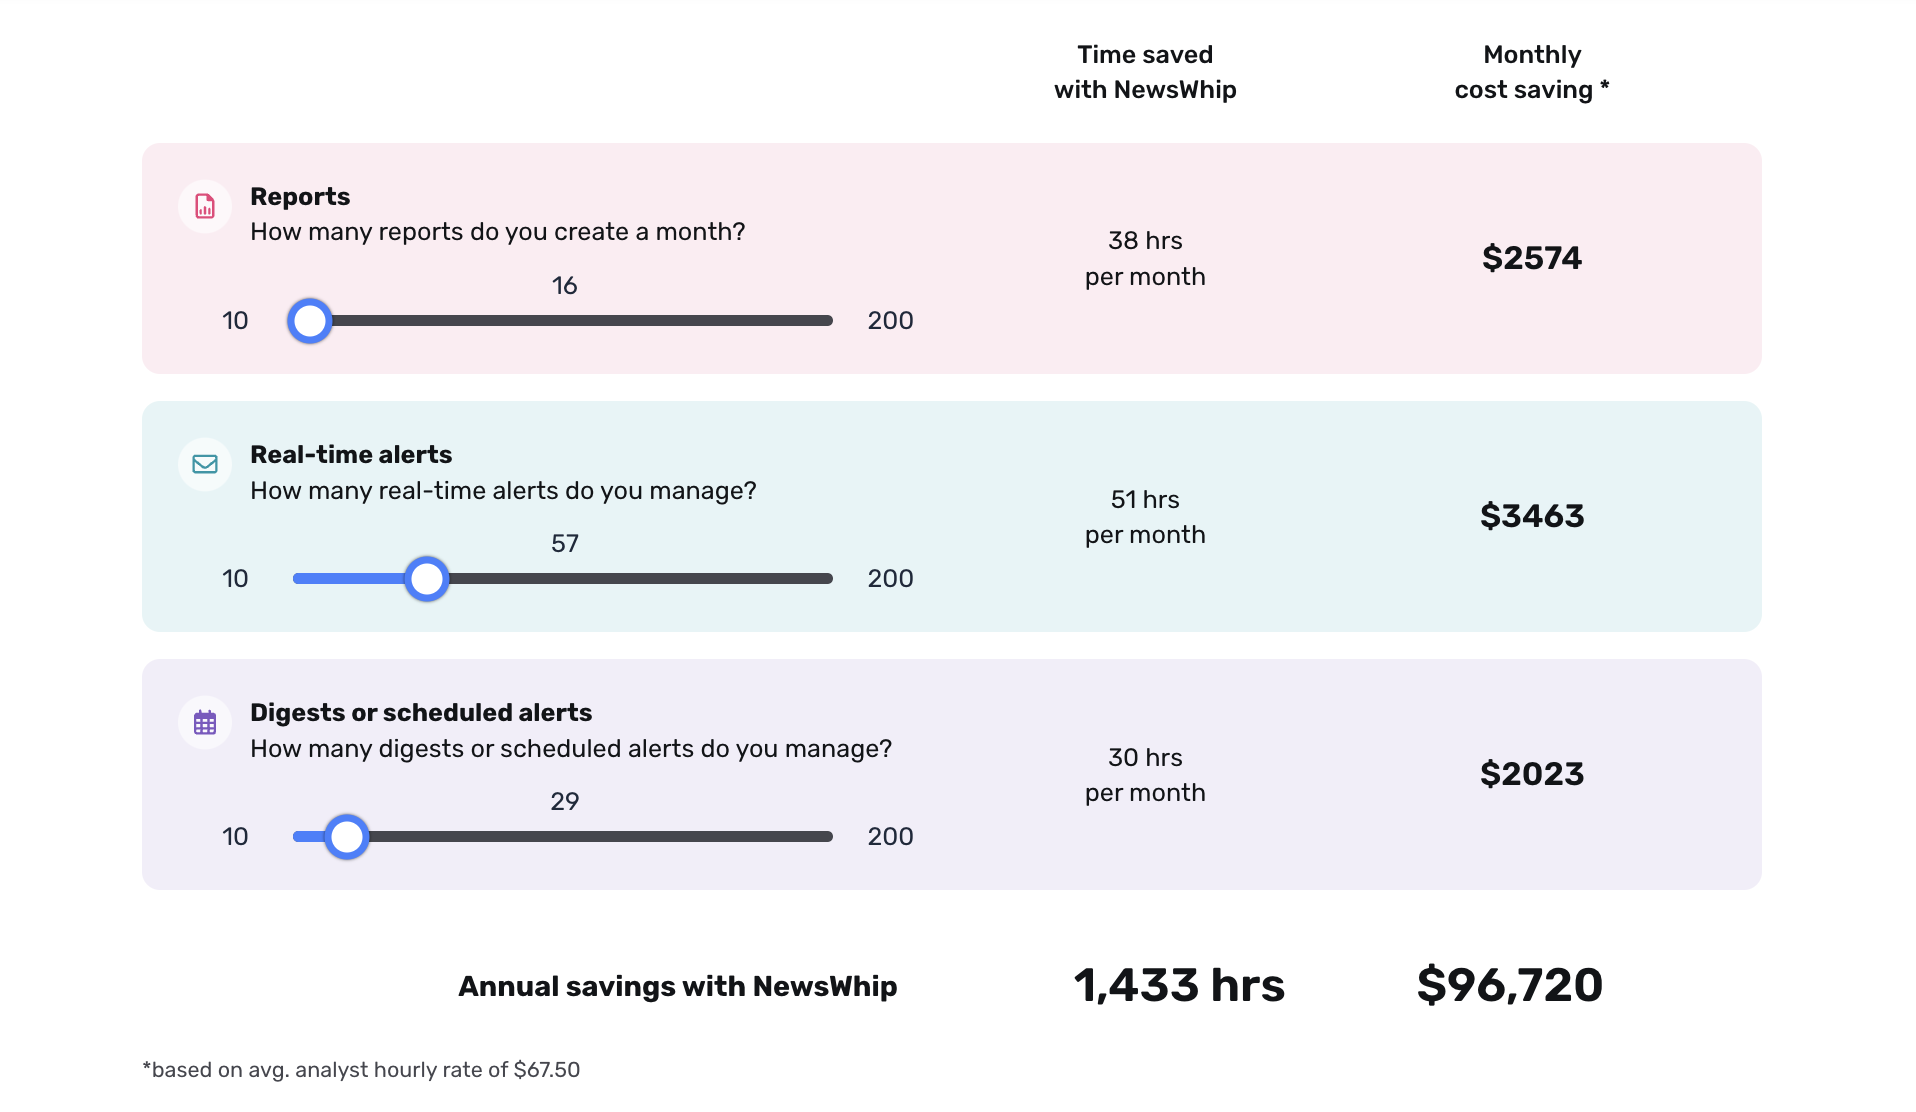1916x1112 pixels.
Task: Click the Digests slider handle at 29
Action: (x=347, y=836)
